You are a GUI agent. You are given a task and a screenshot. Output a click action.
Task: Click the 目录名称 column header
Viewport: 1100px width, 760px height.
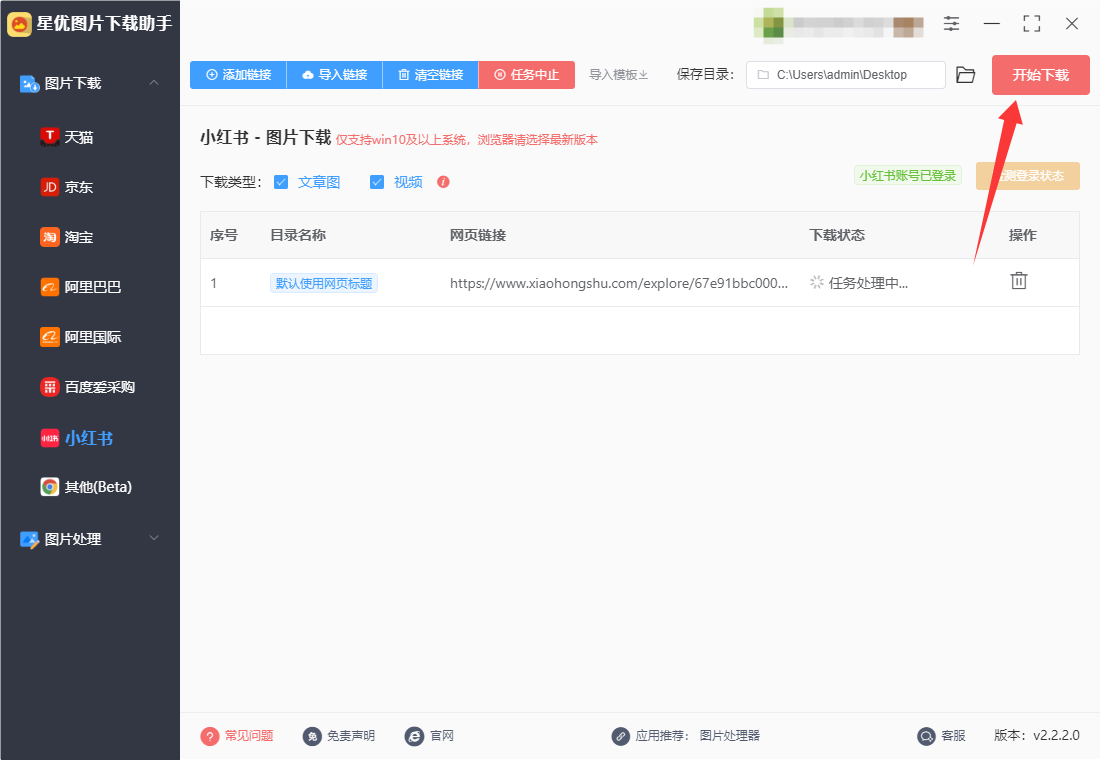tap(297, 235)
